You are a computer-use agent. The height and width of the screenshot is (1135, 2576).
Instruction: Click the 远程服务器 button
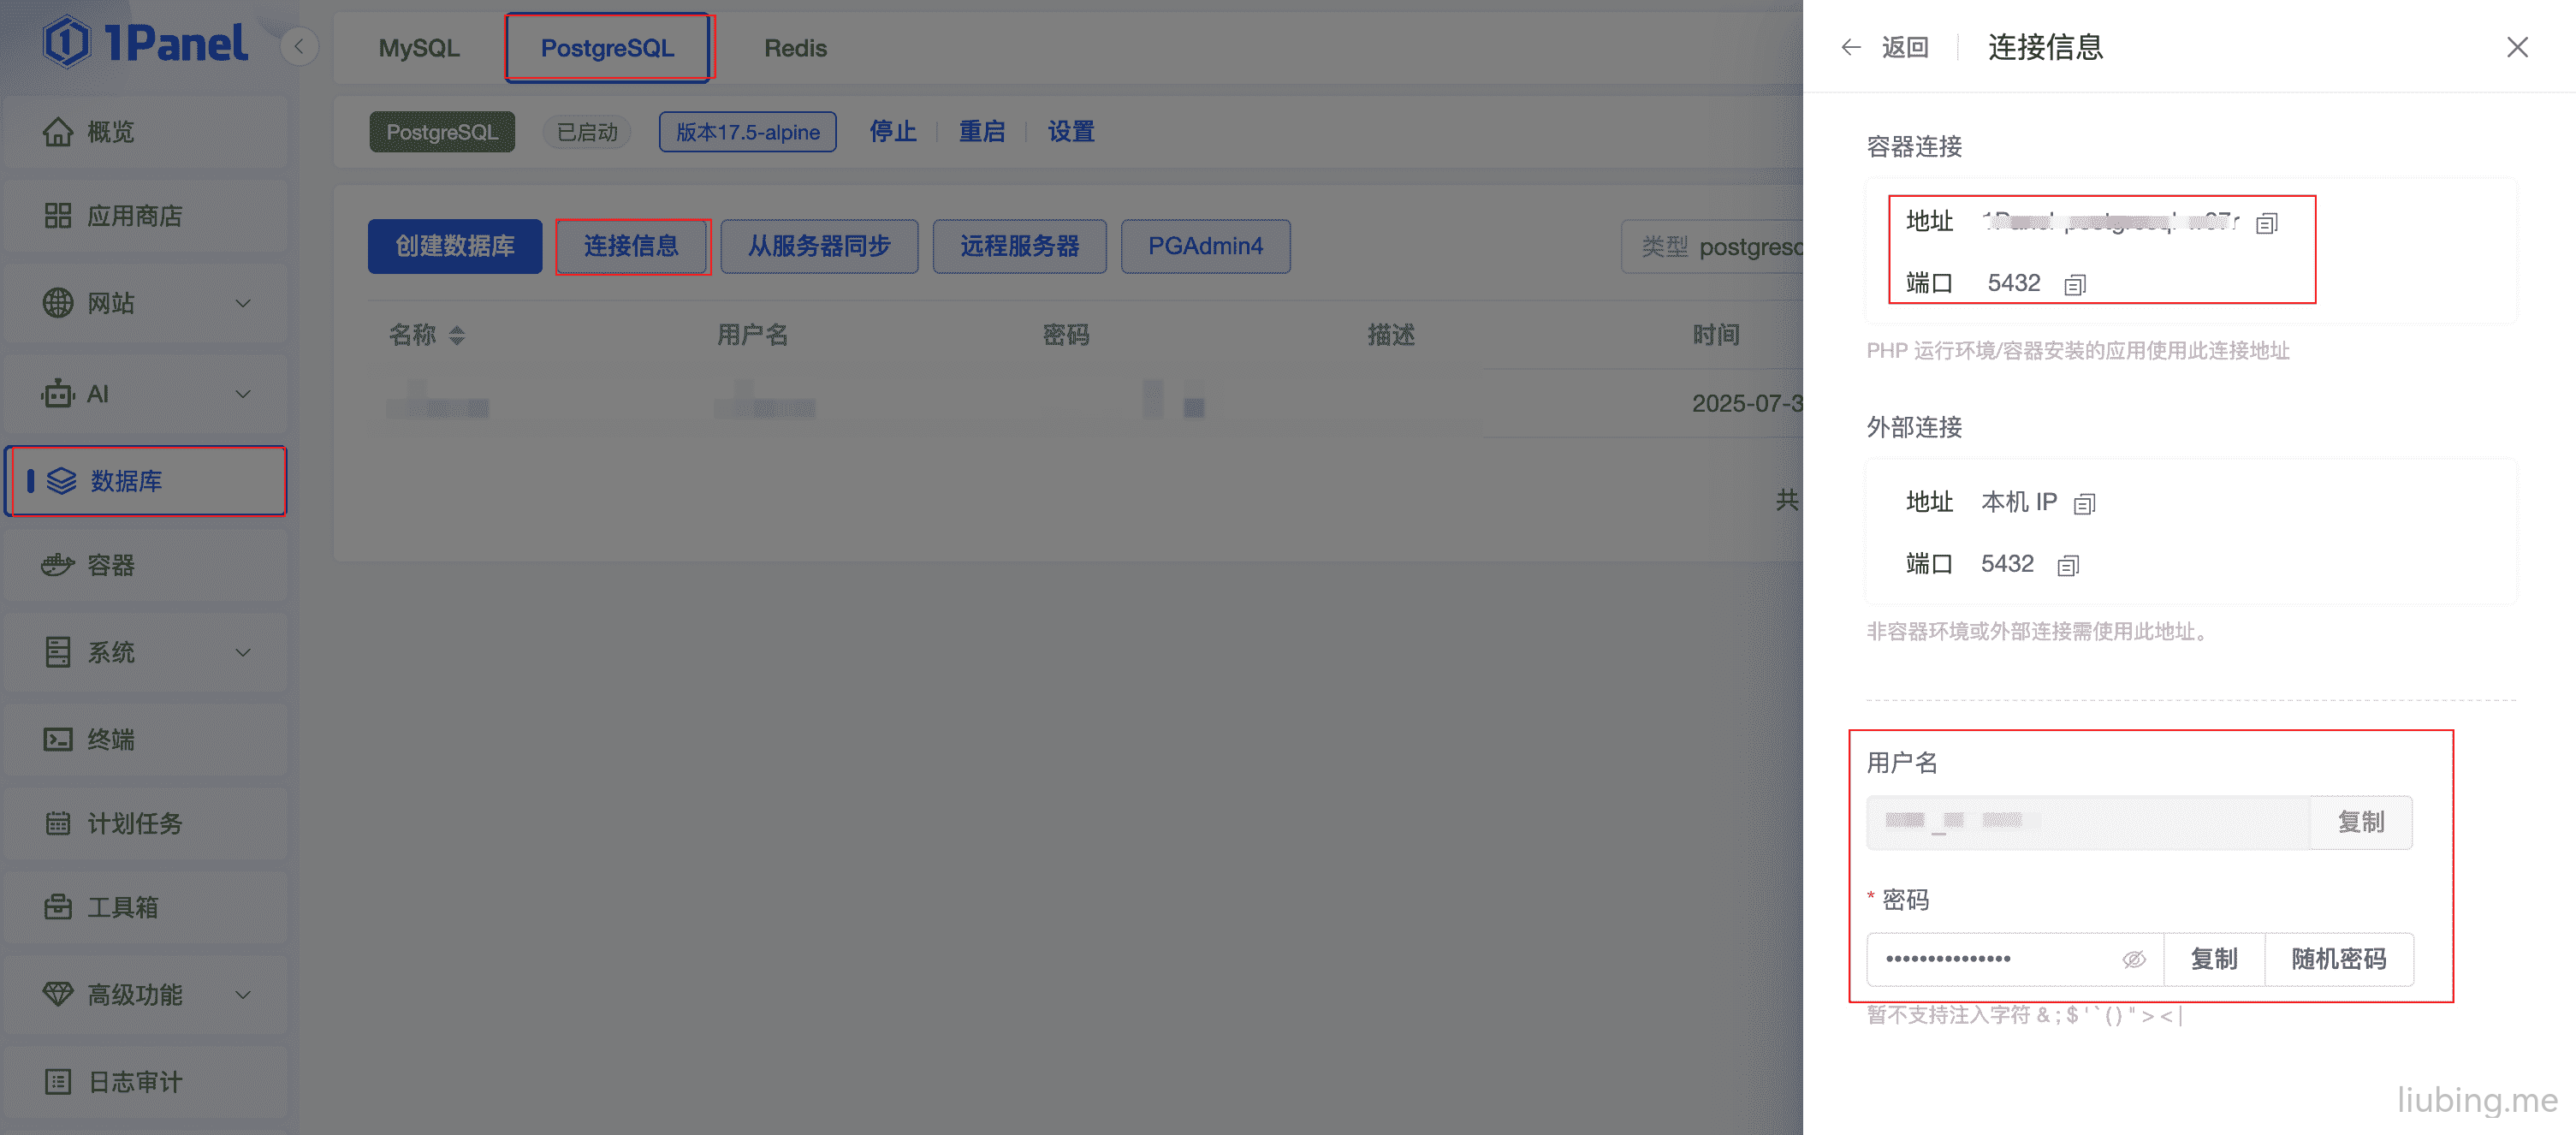click(1019, 246)
